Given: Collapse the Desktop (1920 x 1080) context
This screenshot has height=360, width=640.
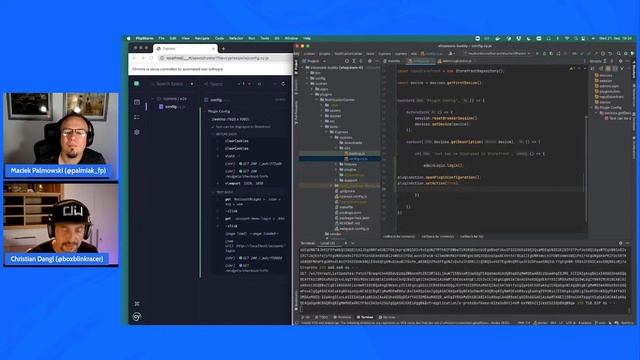Looking at the screenshot, I should pos(231,119).
